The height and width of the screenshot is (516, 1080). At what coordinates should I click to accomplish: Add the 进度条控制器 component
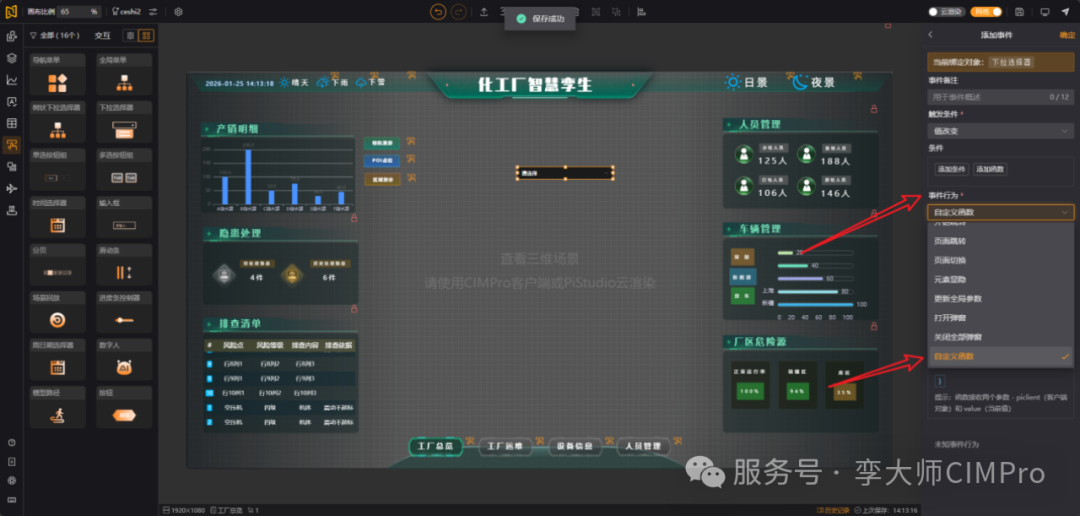124,312
